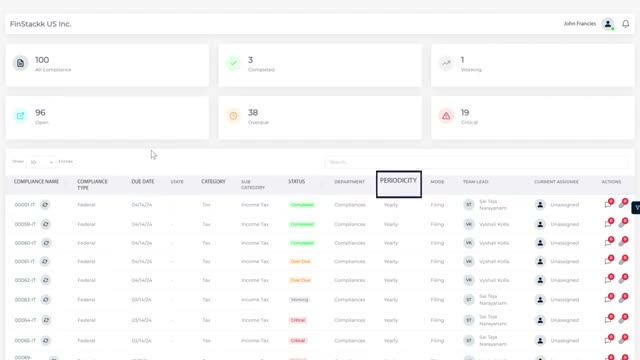The width and height of the screenshot is (640, 360).
Task: Click Critical status badge of 00064-IT
Action: tap(298, 320)
